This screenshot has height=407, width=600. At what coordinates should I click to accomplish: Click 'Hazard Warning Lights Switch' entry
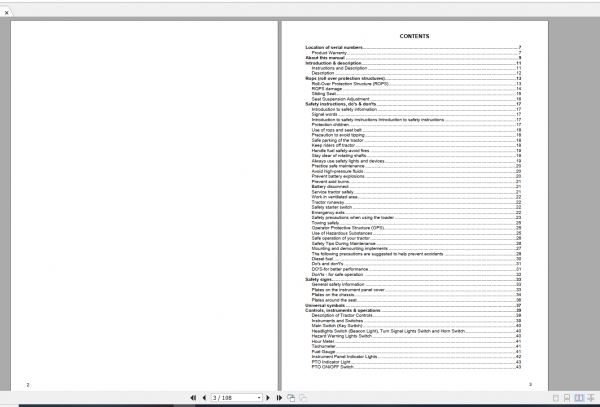341,336
